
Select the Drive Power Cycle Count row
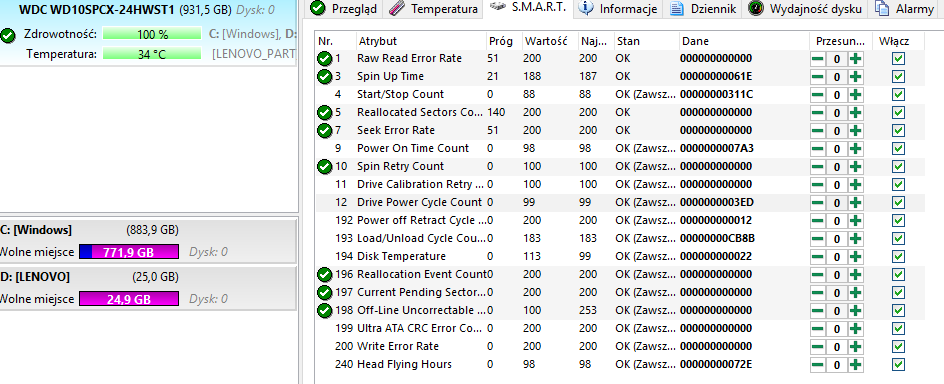coord(620,202)
